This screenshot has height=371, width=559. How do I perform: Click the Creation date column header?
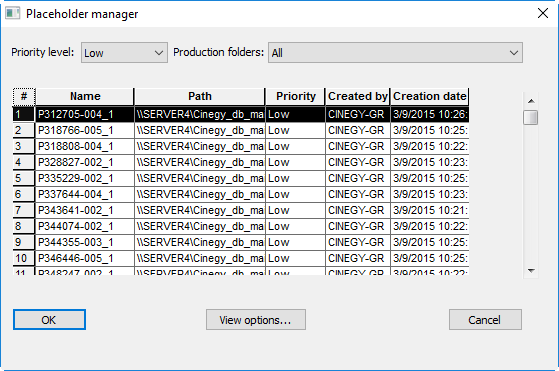tap(430, 97)
